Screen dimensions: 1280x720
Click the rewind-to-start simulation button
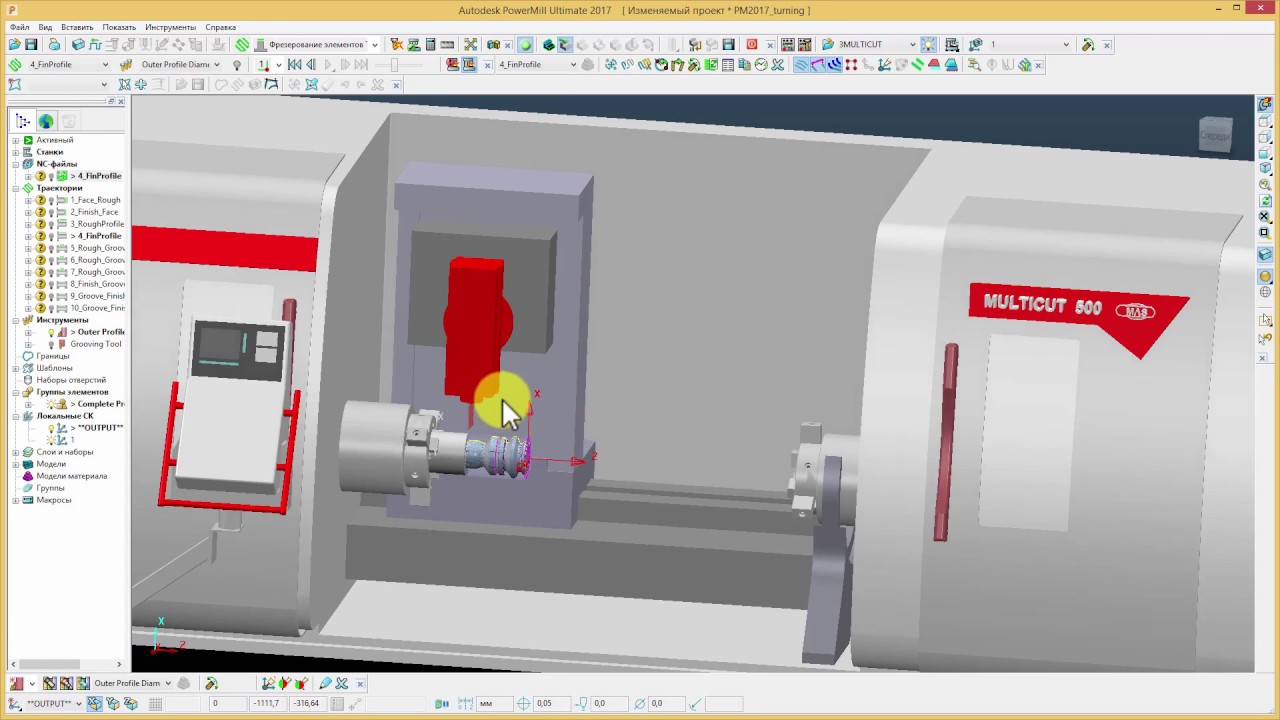pos(294,65)
